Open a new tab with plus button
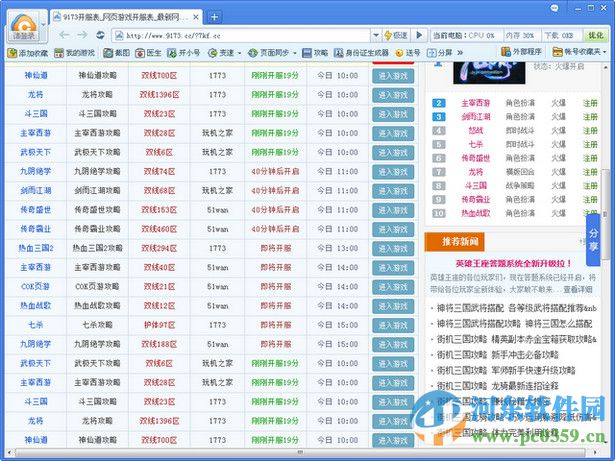 click(x=214, y=17)
